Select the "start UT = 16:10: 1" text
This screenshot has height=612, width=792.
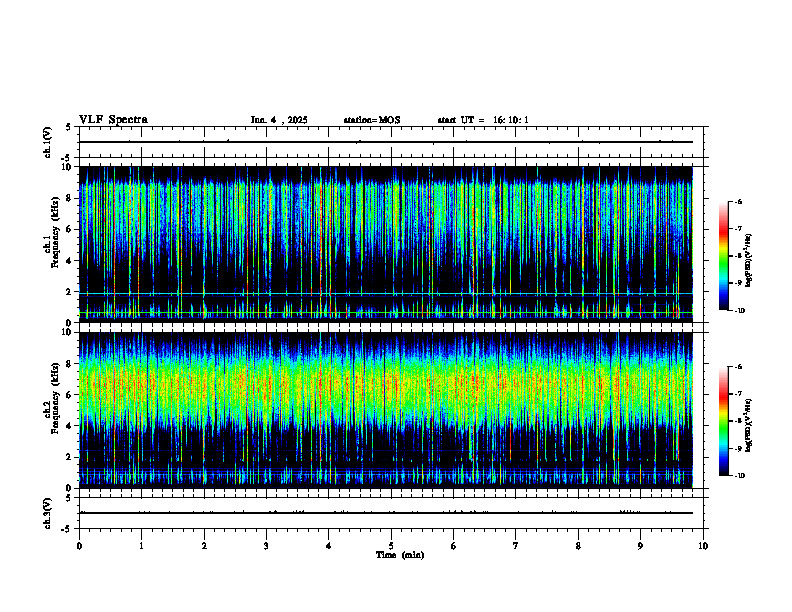coord(483,120)
